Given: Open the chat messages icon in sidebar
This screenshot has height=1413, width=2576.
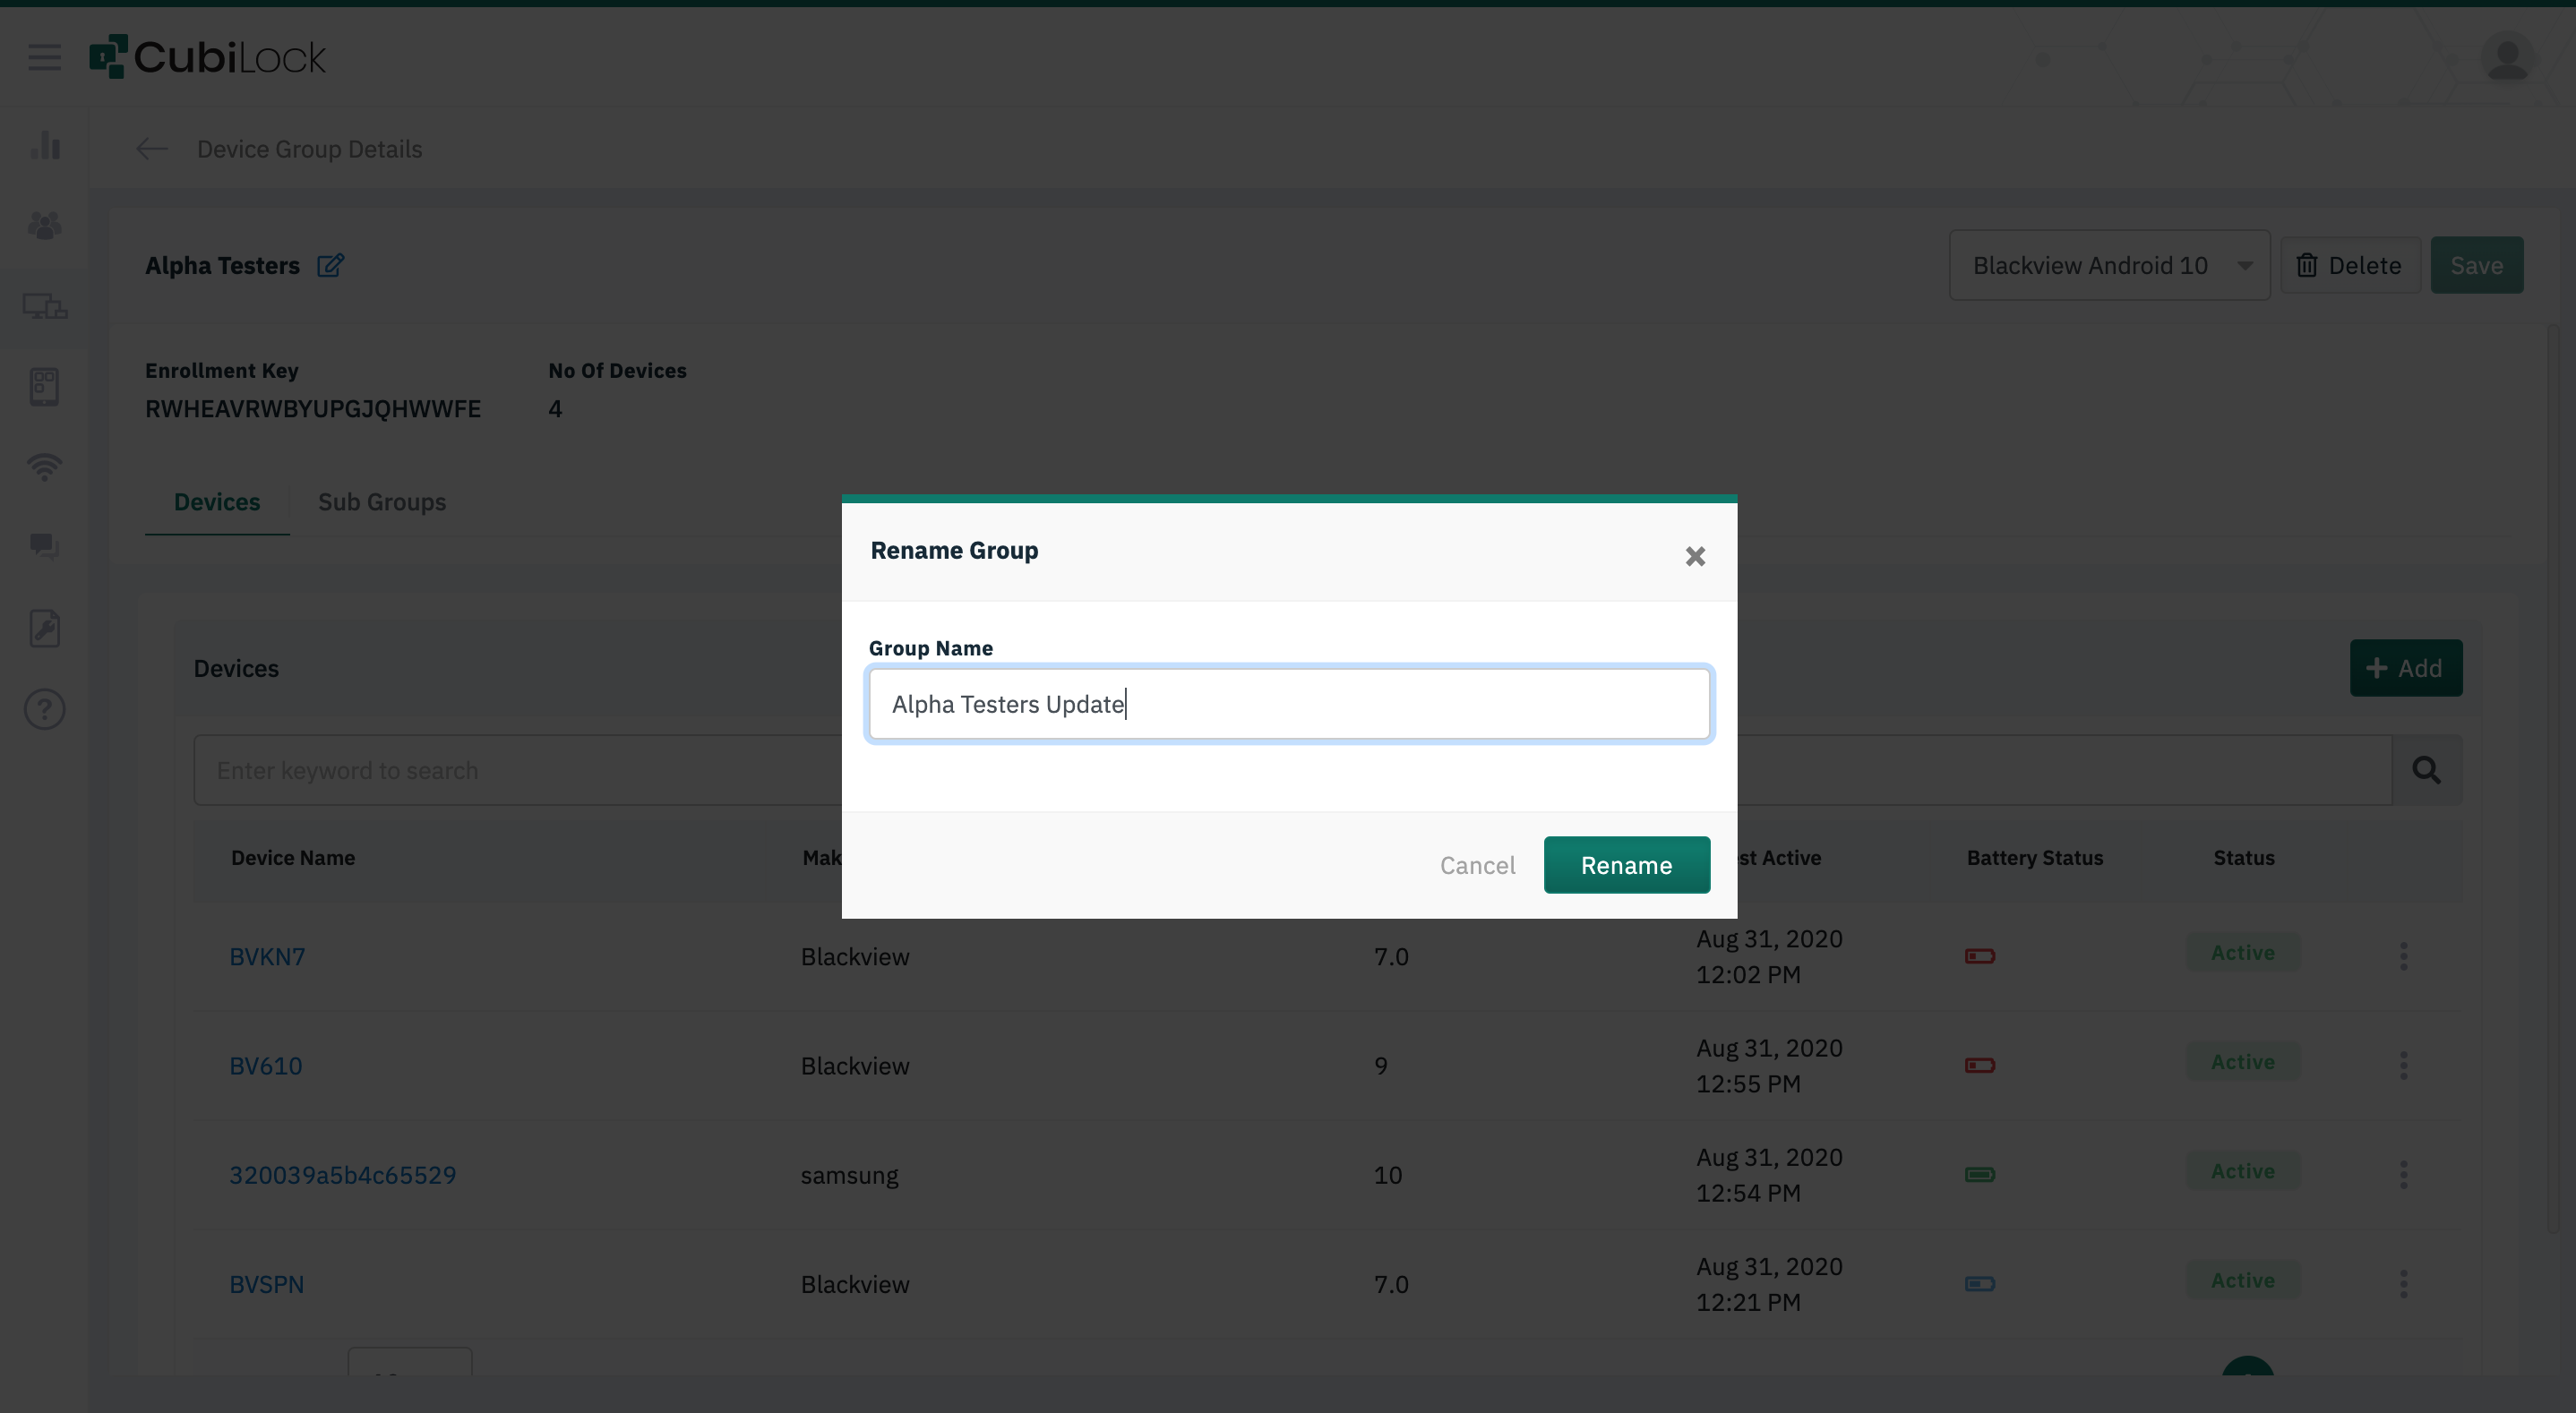Looking at the screenshot, I should pos(44,546).
